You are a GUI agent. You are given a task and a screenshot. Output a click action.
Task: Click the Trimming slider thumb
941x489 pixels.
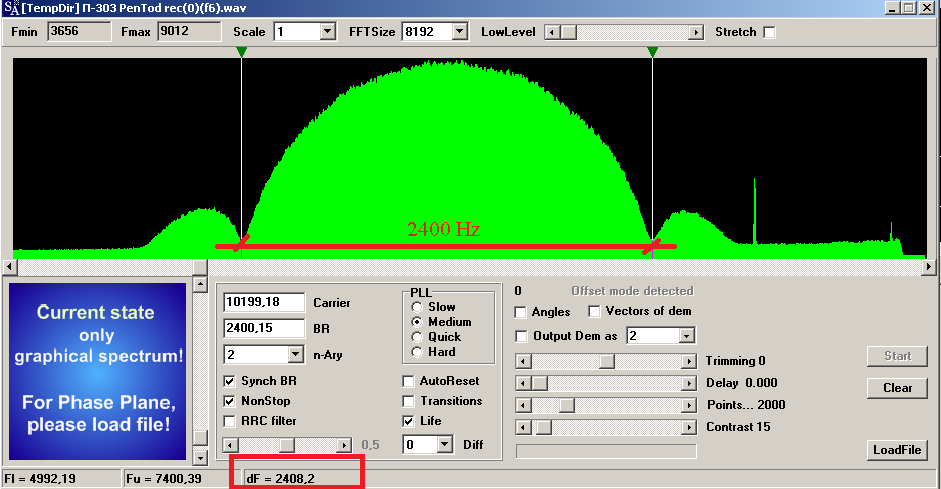[607, 361]
